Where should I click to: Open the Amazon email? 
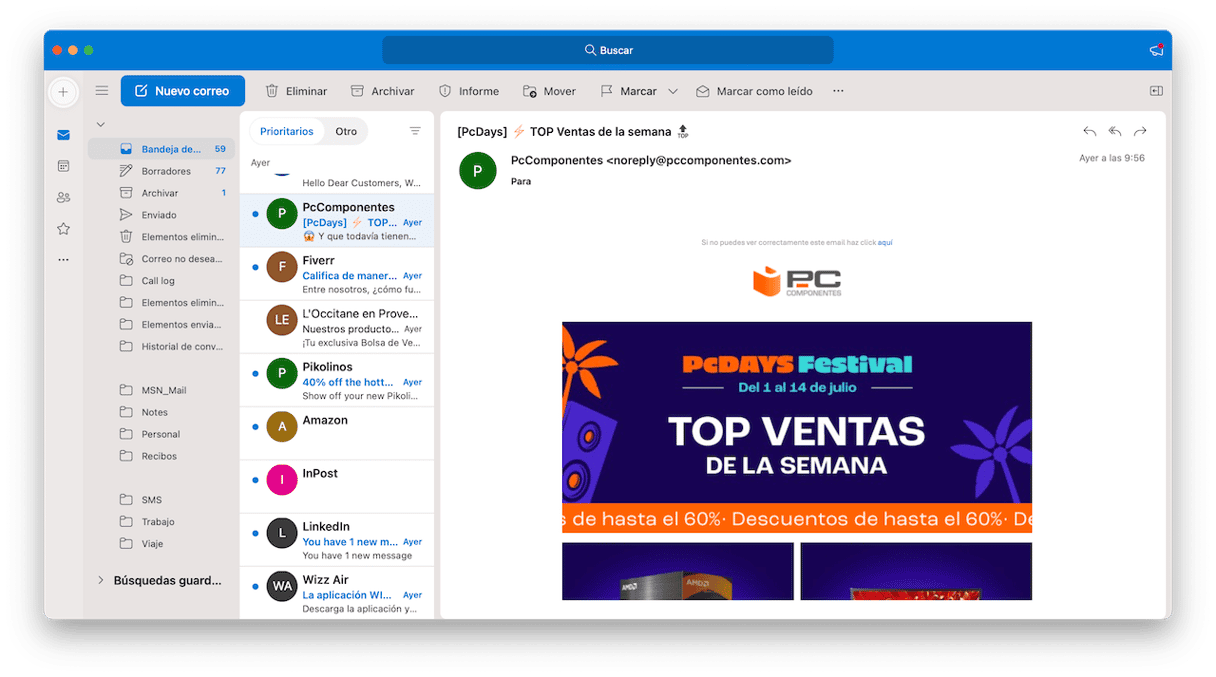coord(337,433)
